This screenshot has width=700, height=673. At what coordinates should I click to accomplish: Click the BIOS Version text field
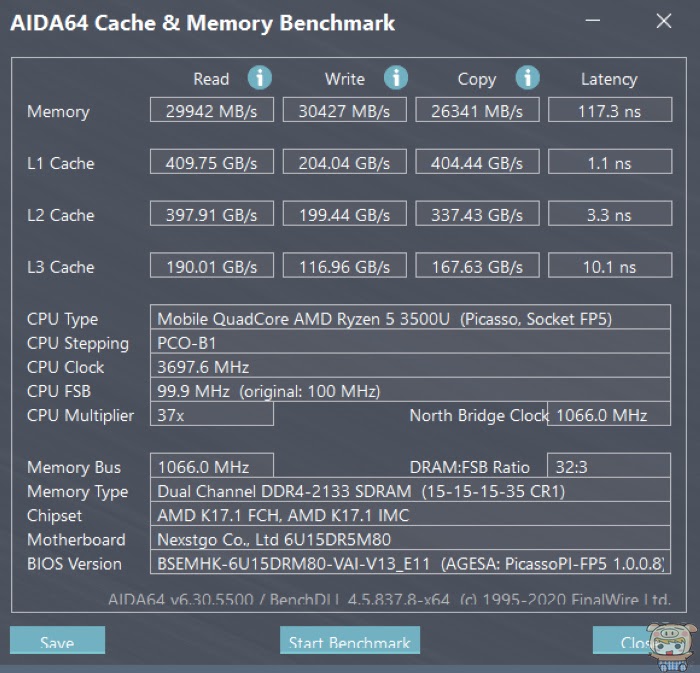tap(410, 562)
